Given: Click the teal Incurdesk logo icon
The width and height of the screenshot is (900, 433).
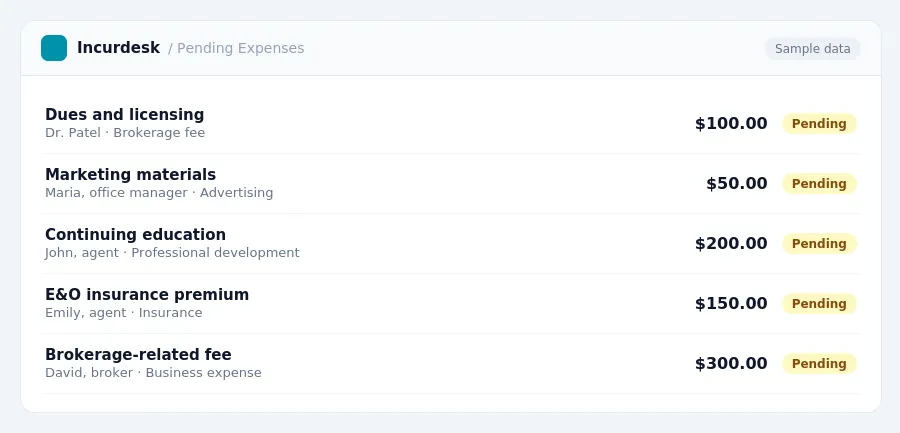Looking at the screenshot, I should pyautogui.click(x=54, y=48).
